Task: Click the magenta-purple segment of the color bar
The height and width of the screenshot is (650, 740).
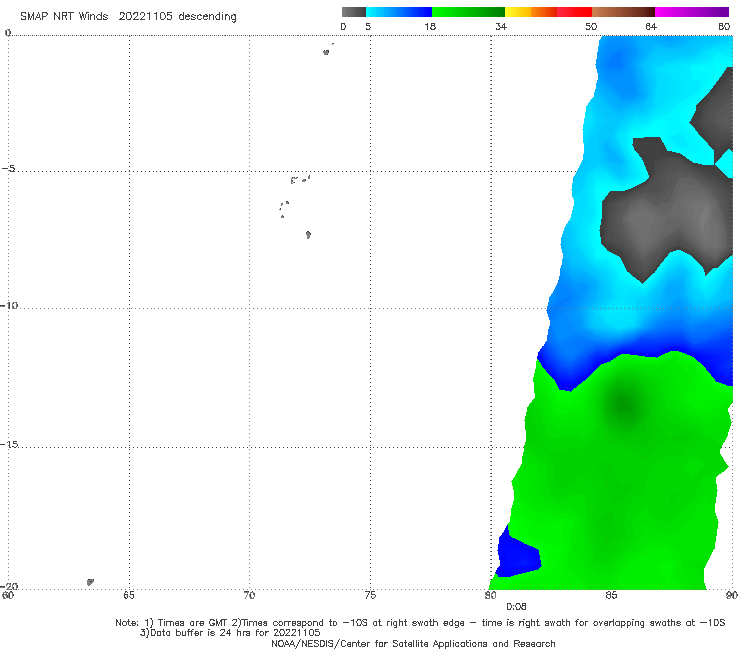Action: pos(692,12)
